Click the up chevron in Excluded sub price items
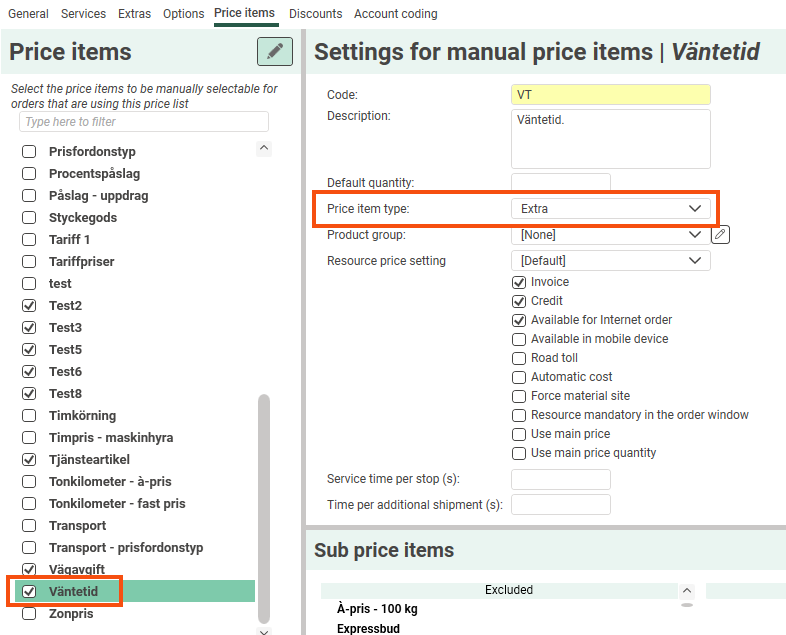The height and width of the screenshot is (635, 786). click(x=686, y=590)
